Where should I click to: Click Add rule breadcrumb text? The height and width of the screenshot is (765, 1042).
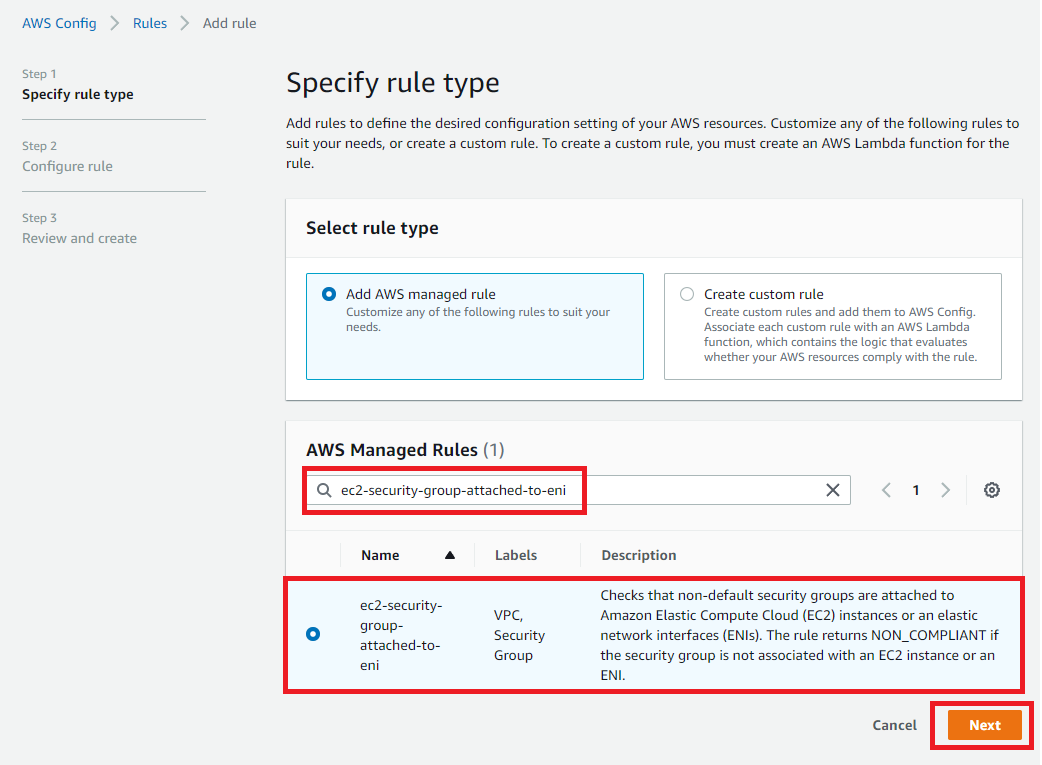coord(229,23)
